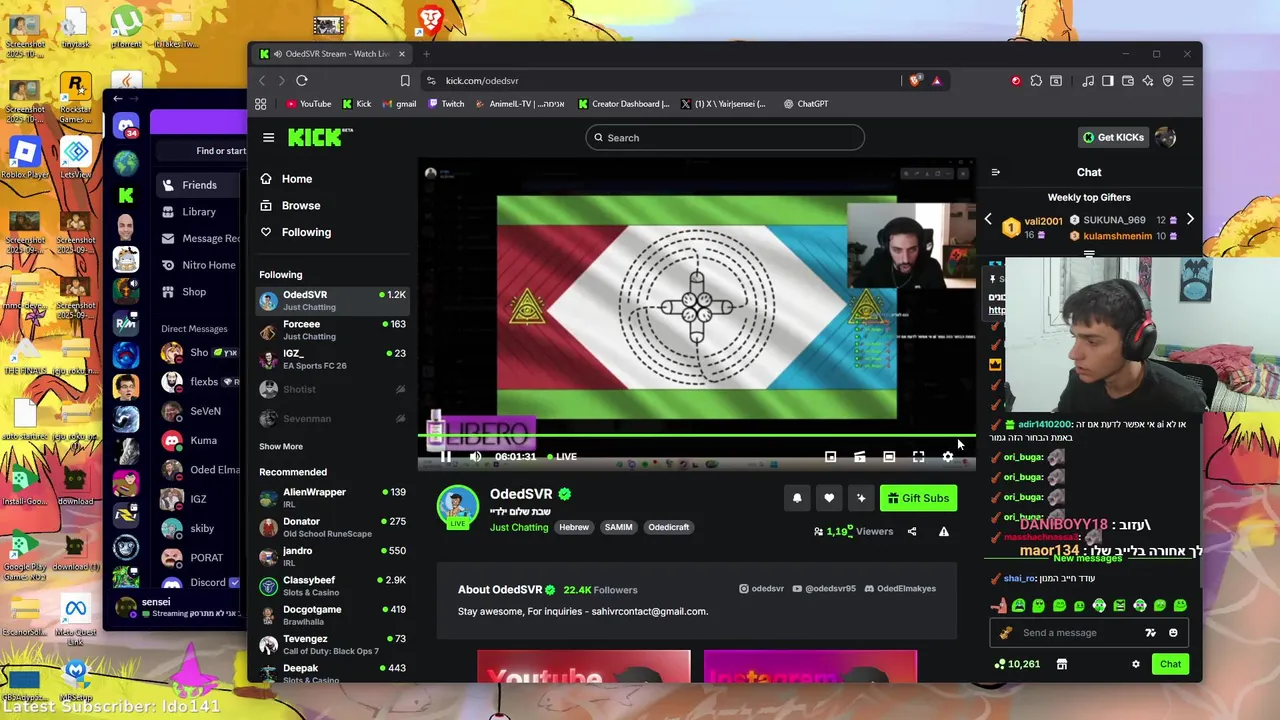
Task: View the 10,261 channel points balance
Action: 1018,664
